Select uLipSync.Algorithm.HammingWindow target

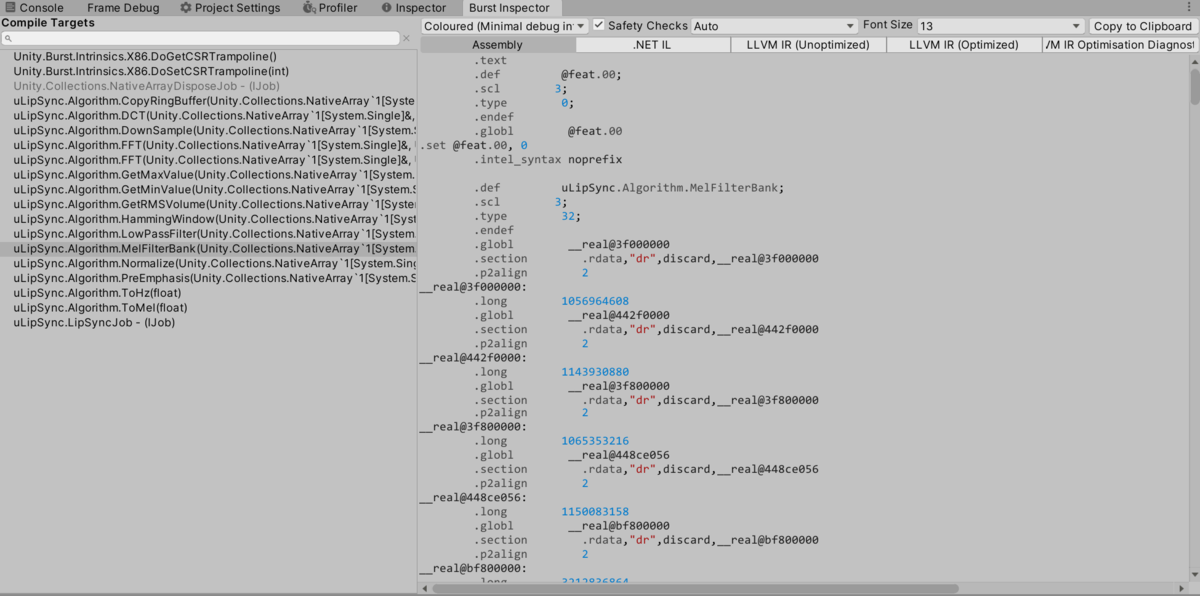[x=208, y=219]
